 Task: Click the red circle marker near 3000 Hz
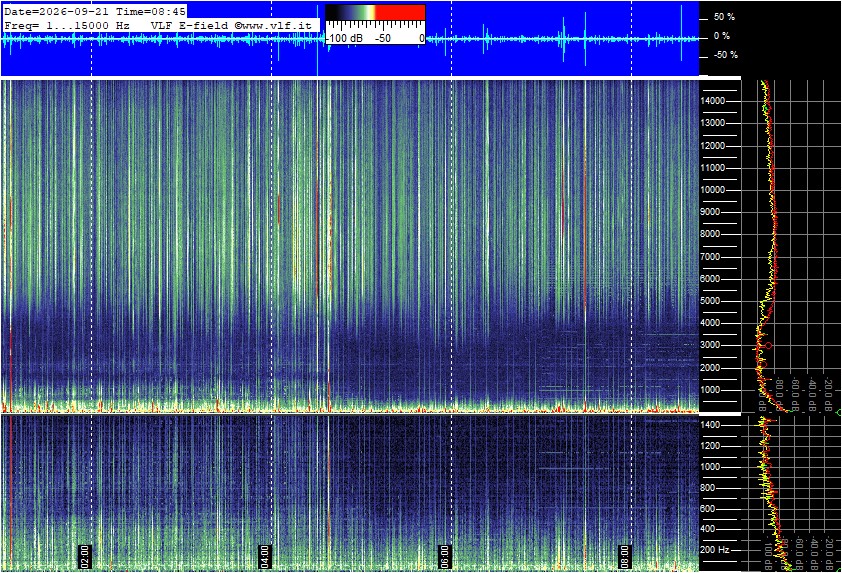coord(768,346)
